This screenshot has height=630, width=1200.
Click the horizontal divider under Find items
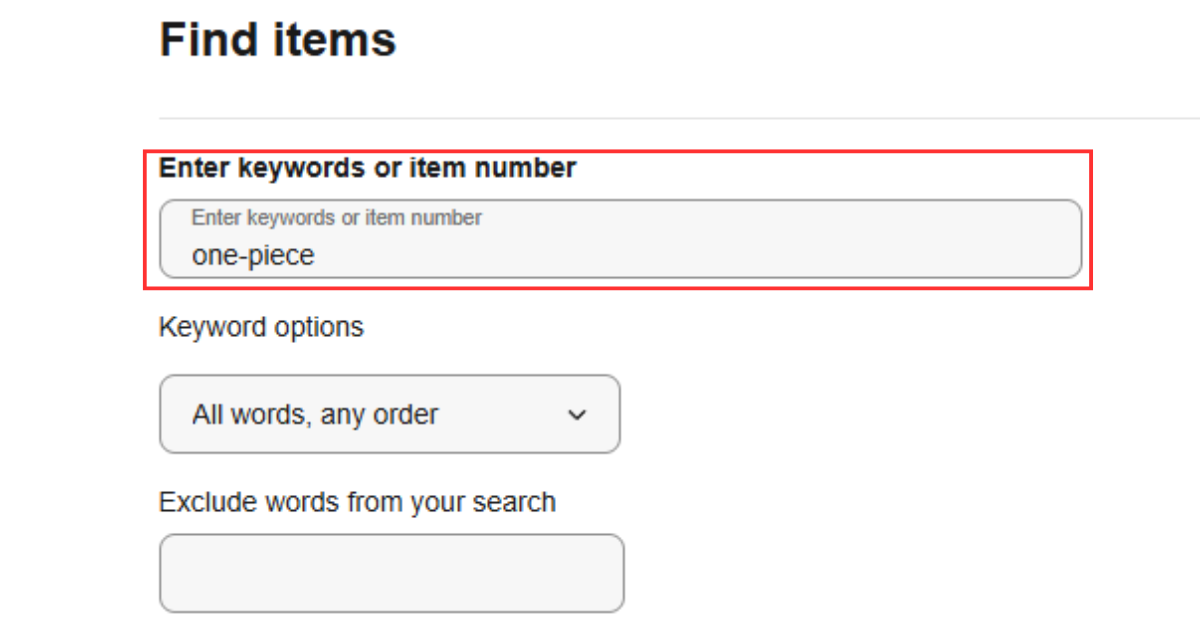tap(680, 119)
